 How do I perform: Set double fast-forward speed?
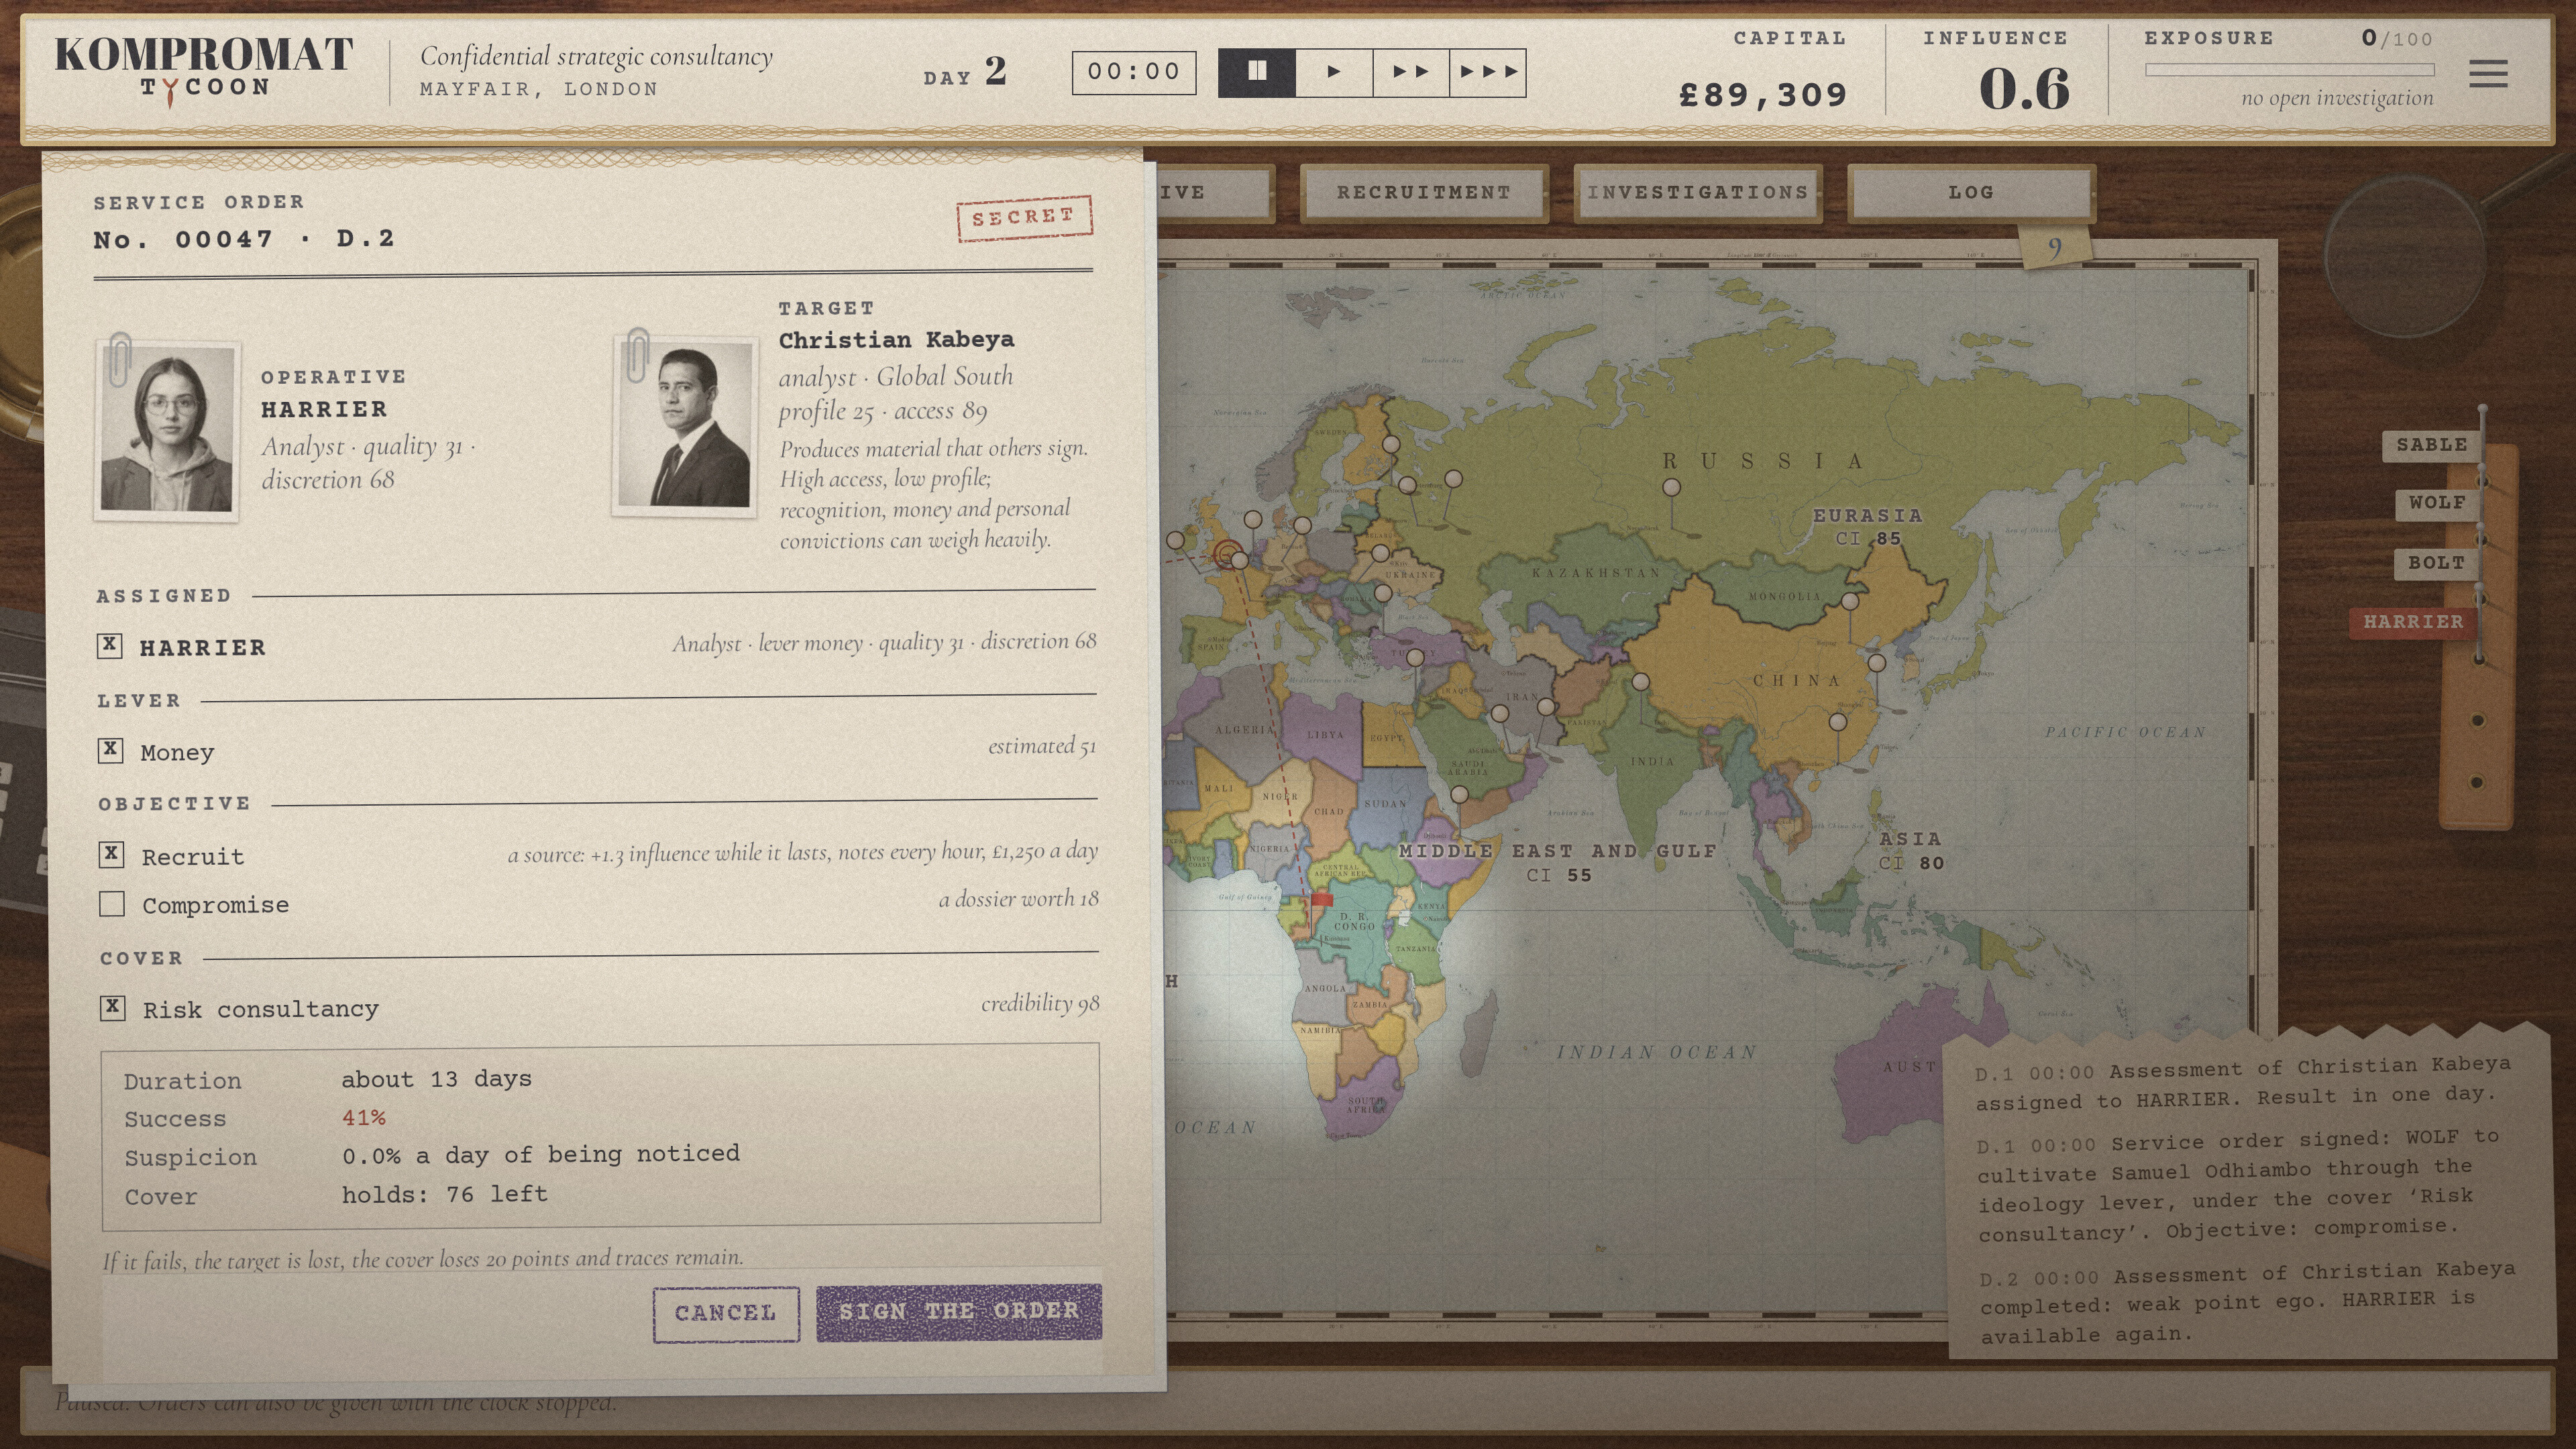tap(1411, 72)
